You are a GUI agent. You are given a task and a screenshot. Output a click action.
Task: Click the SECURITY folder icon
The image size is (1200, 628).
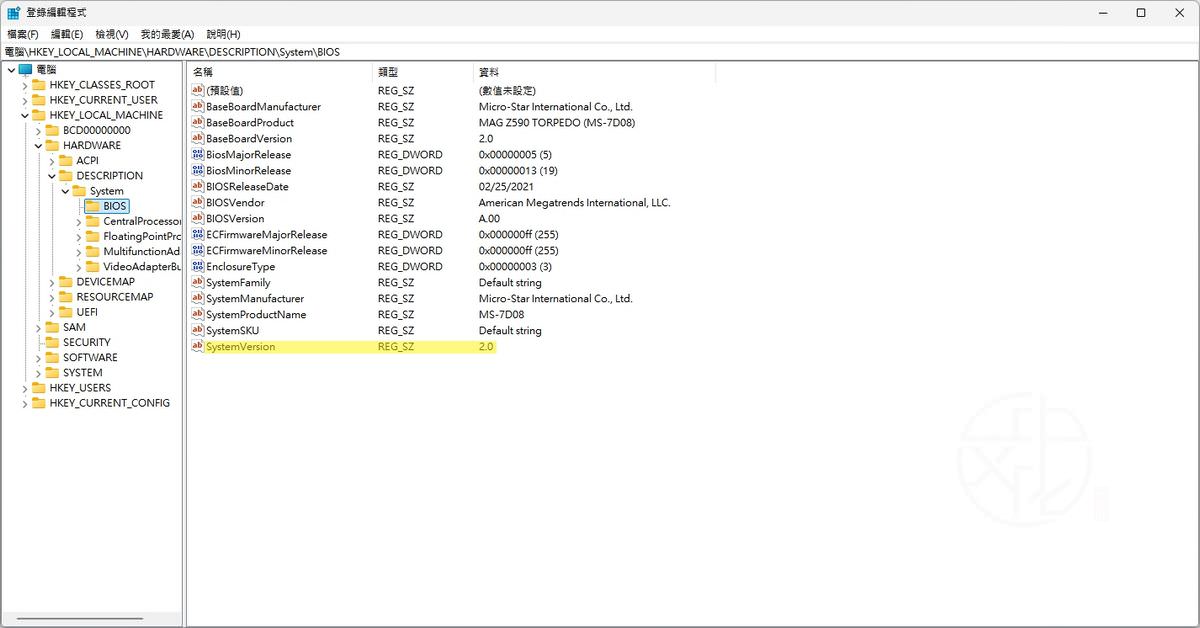click(x=53, y=342)
